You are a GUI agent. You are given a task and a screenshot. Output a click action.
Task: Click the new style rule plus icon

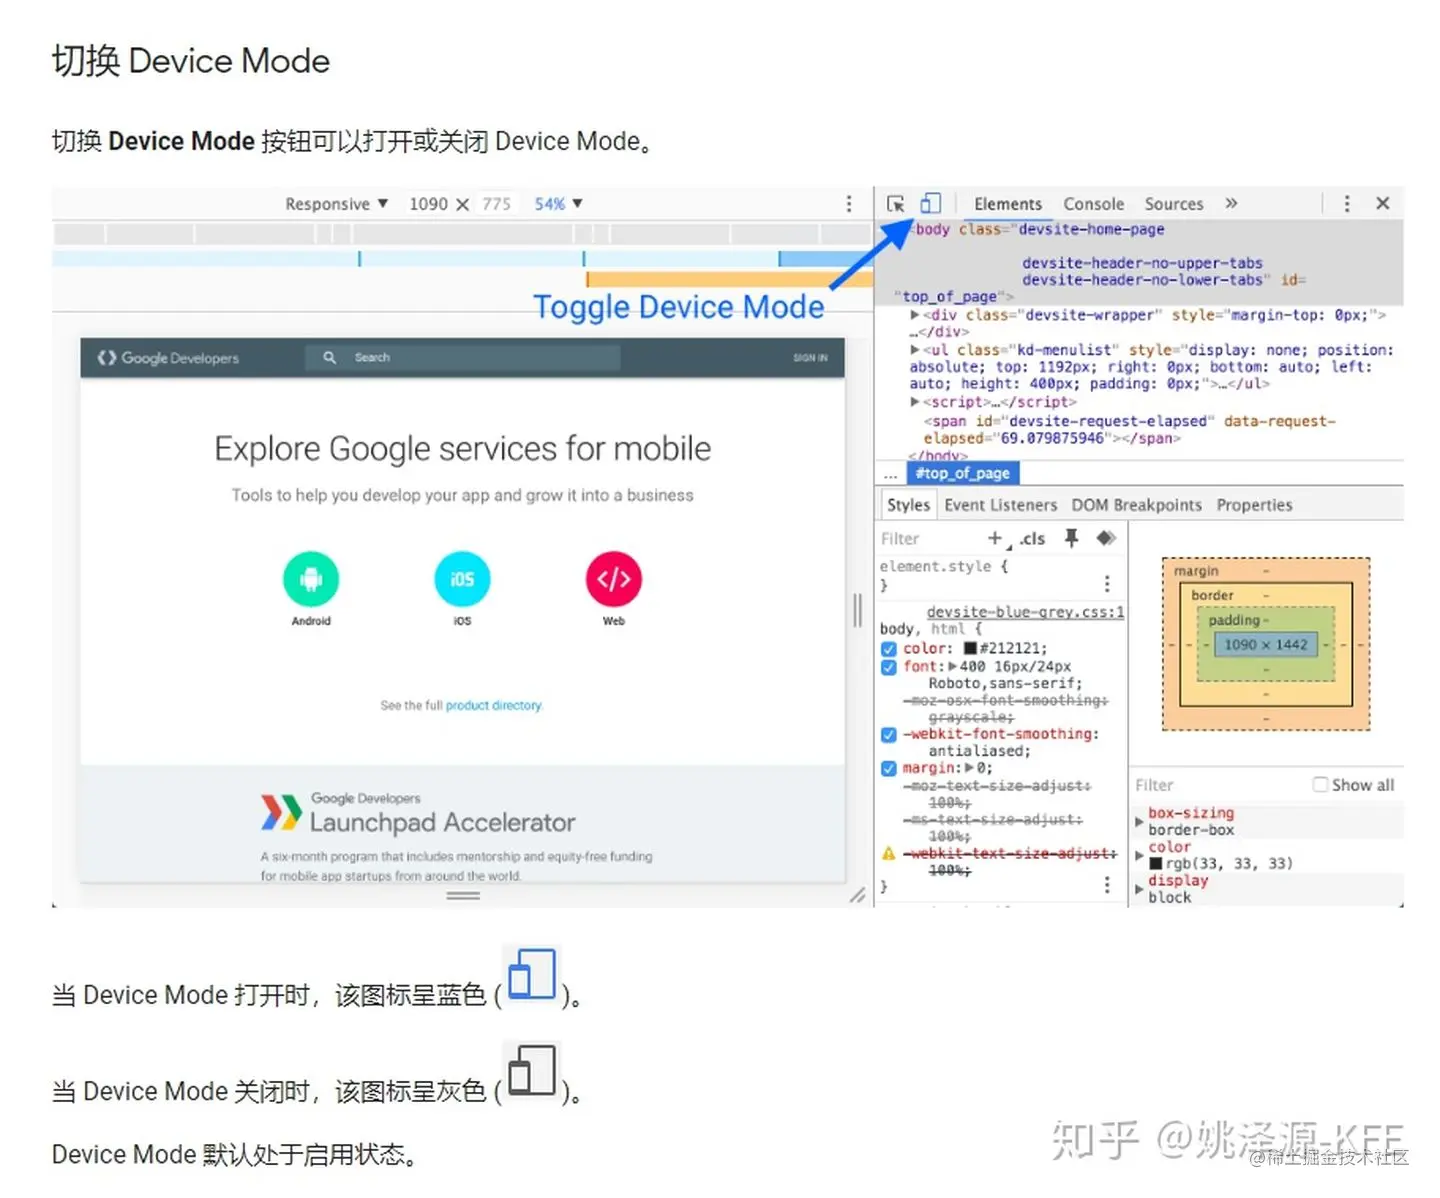click(995, 538)
